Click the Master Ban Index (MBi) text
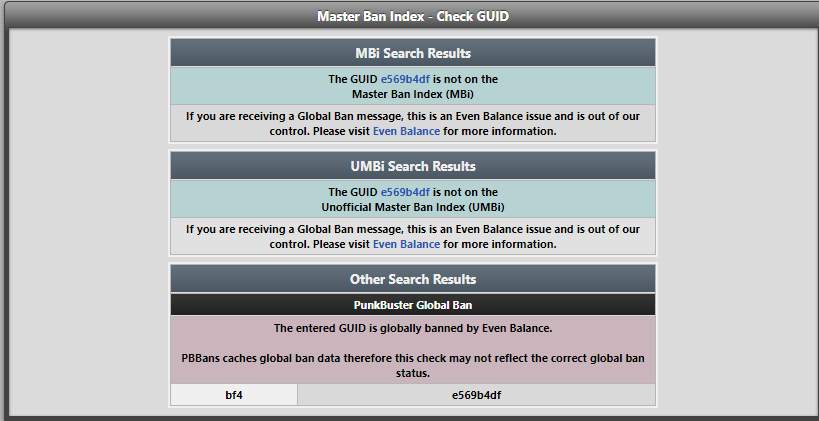Image resolution: width=819 pixels, height=421 pixels. point(412,94)
